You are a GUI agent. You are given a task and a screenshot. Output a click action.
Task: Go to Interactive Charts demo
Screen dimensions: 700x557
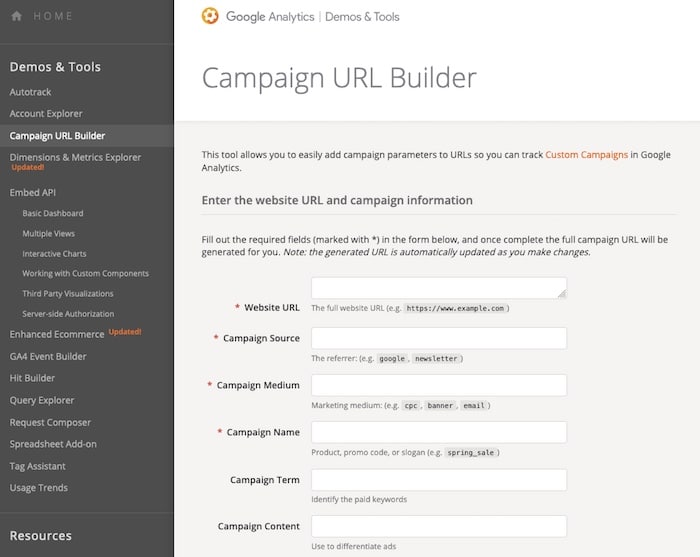54,254
